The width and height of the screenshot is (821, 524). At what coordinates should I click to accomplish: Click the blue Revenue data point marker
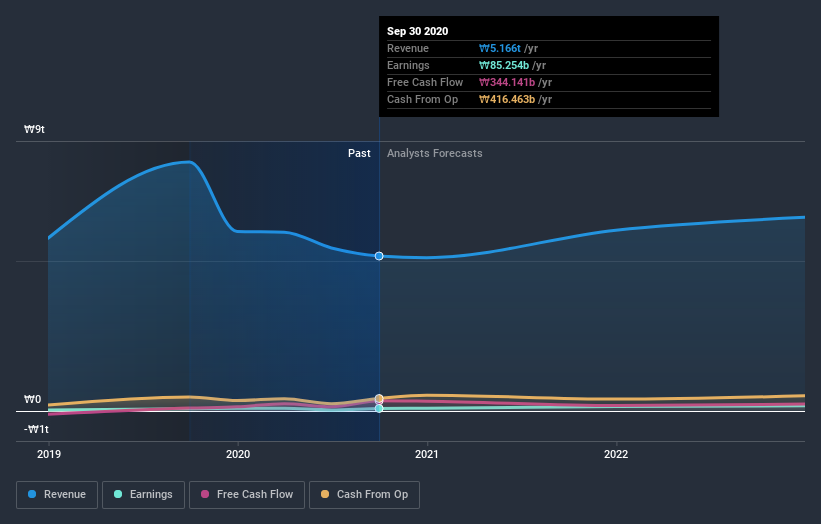click(379, 256)
